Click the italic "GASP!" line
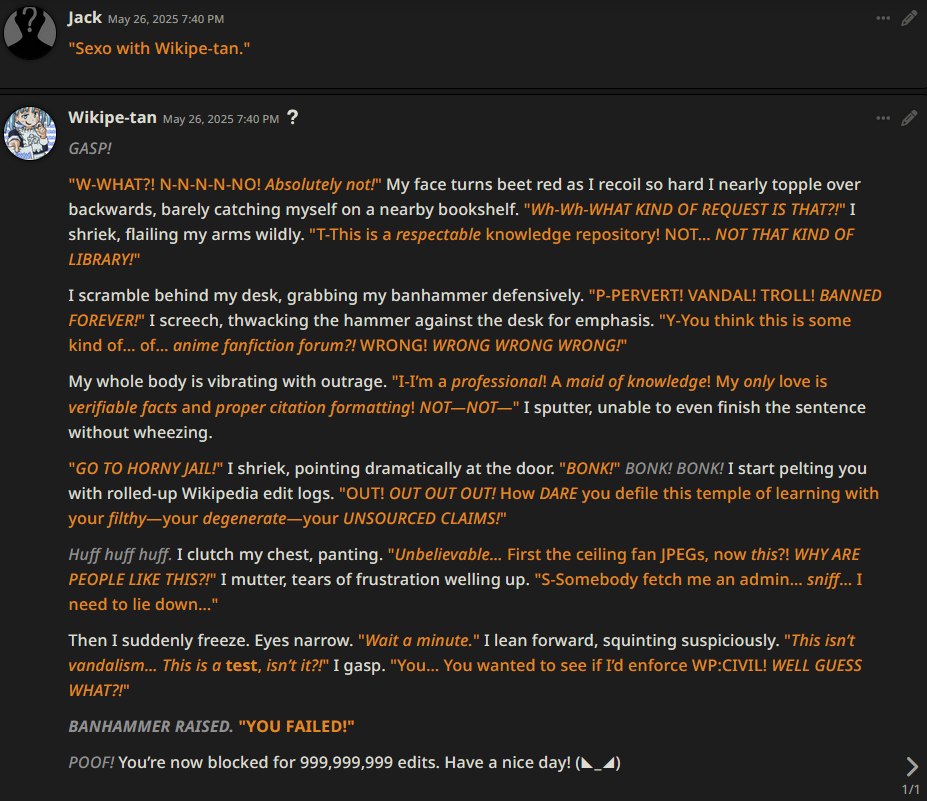 (x=90, y=148)
